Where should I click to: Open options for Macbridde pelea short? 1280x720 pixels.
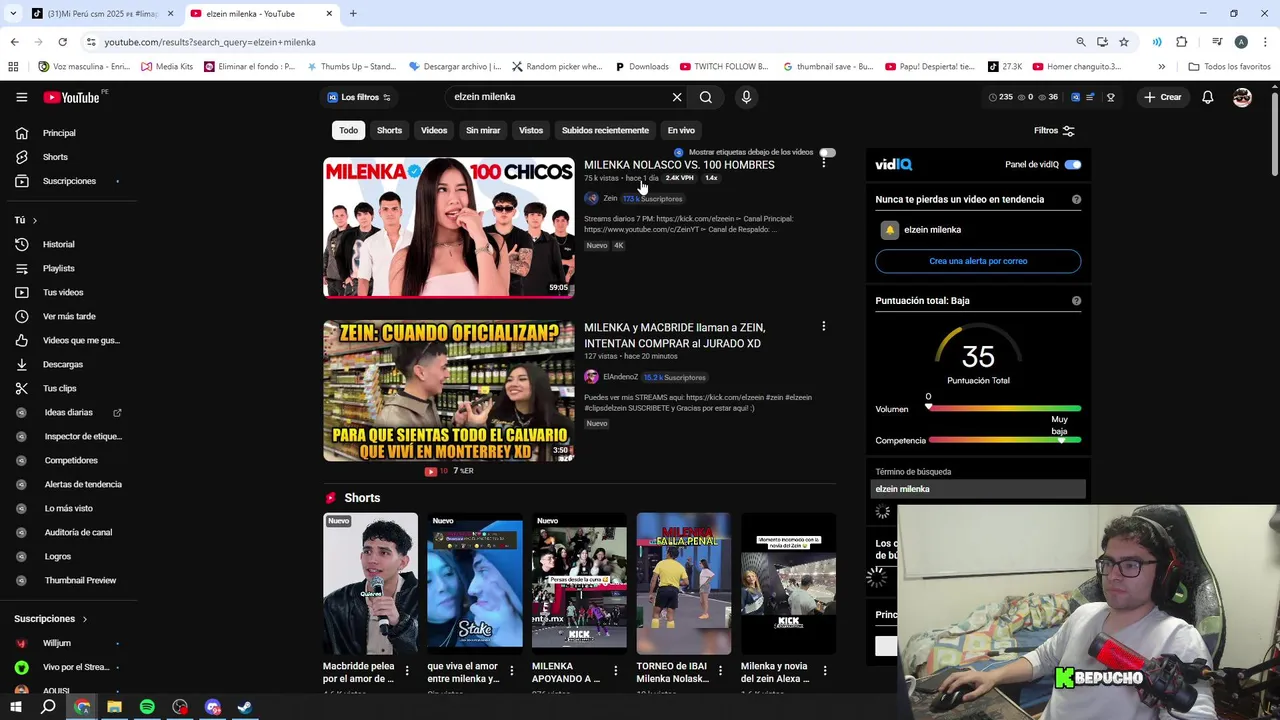point(407,671)
